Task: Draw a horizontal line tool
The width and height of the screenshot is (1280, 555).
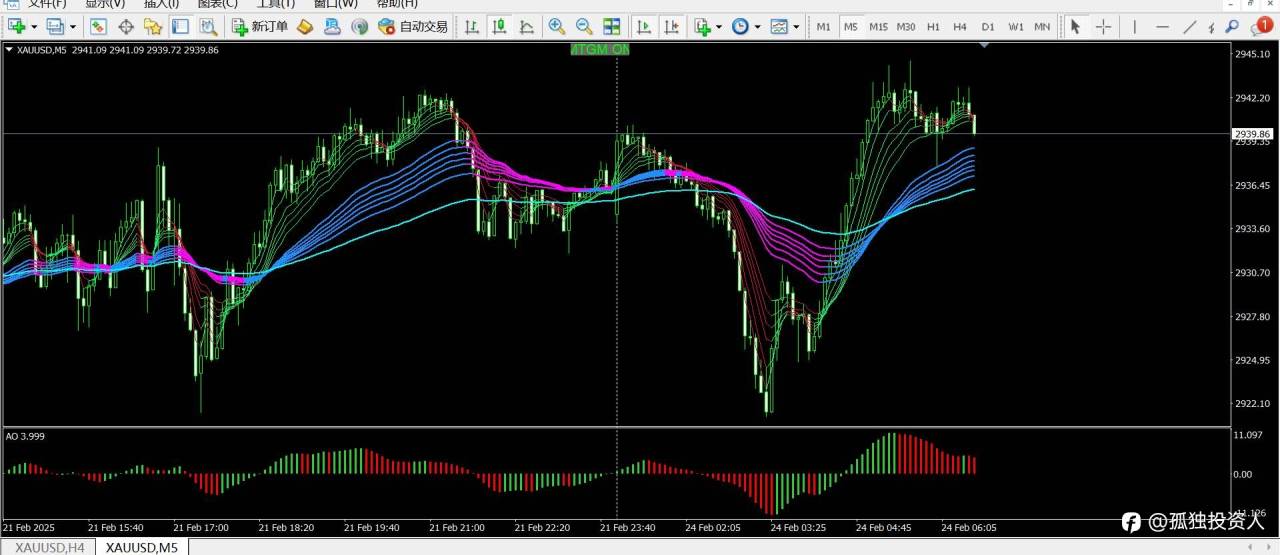Action: pyautogui.click(x=1162, y=27)
